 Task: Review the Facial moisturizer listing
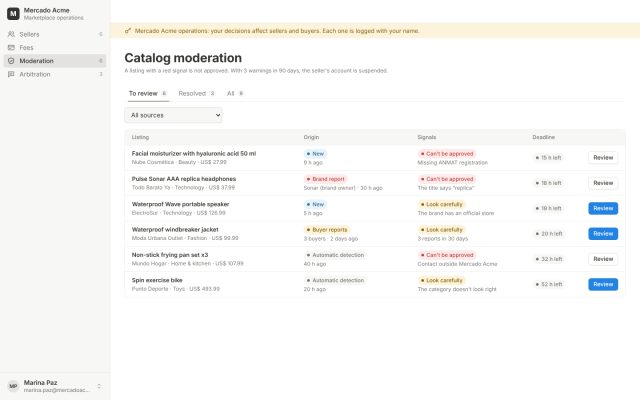[x=603, y=158]
